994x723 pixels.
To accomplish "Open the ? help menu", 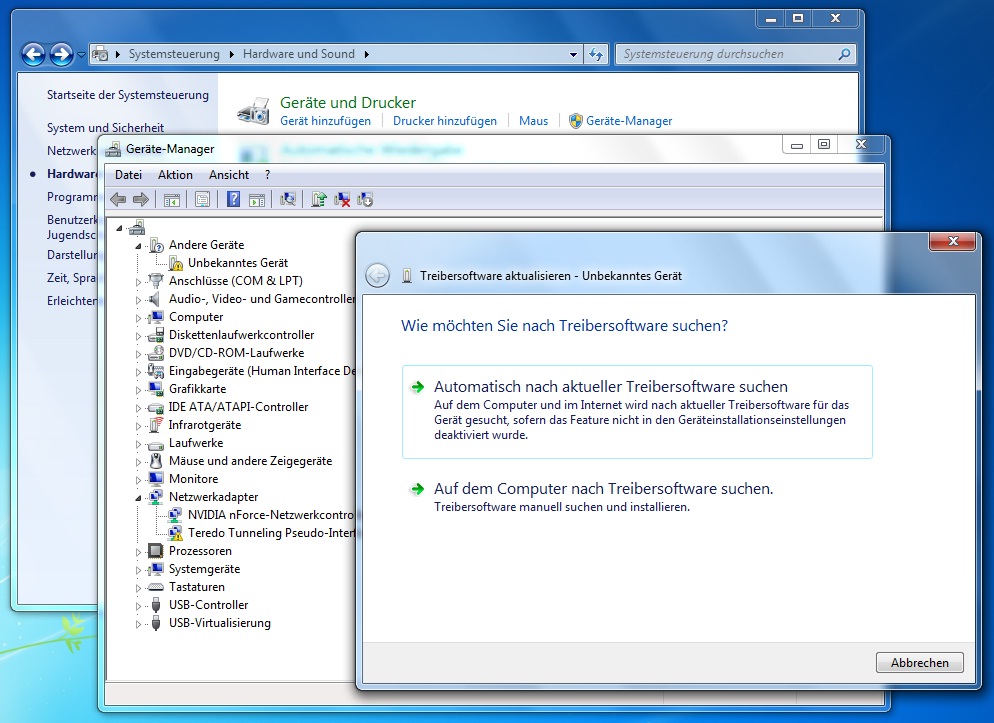I will click(268, 175).
